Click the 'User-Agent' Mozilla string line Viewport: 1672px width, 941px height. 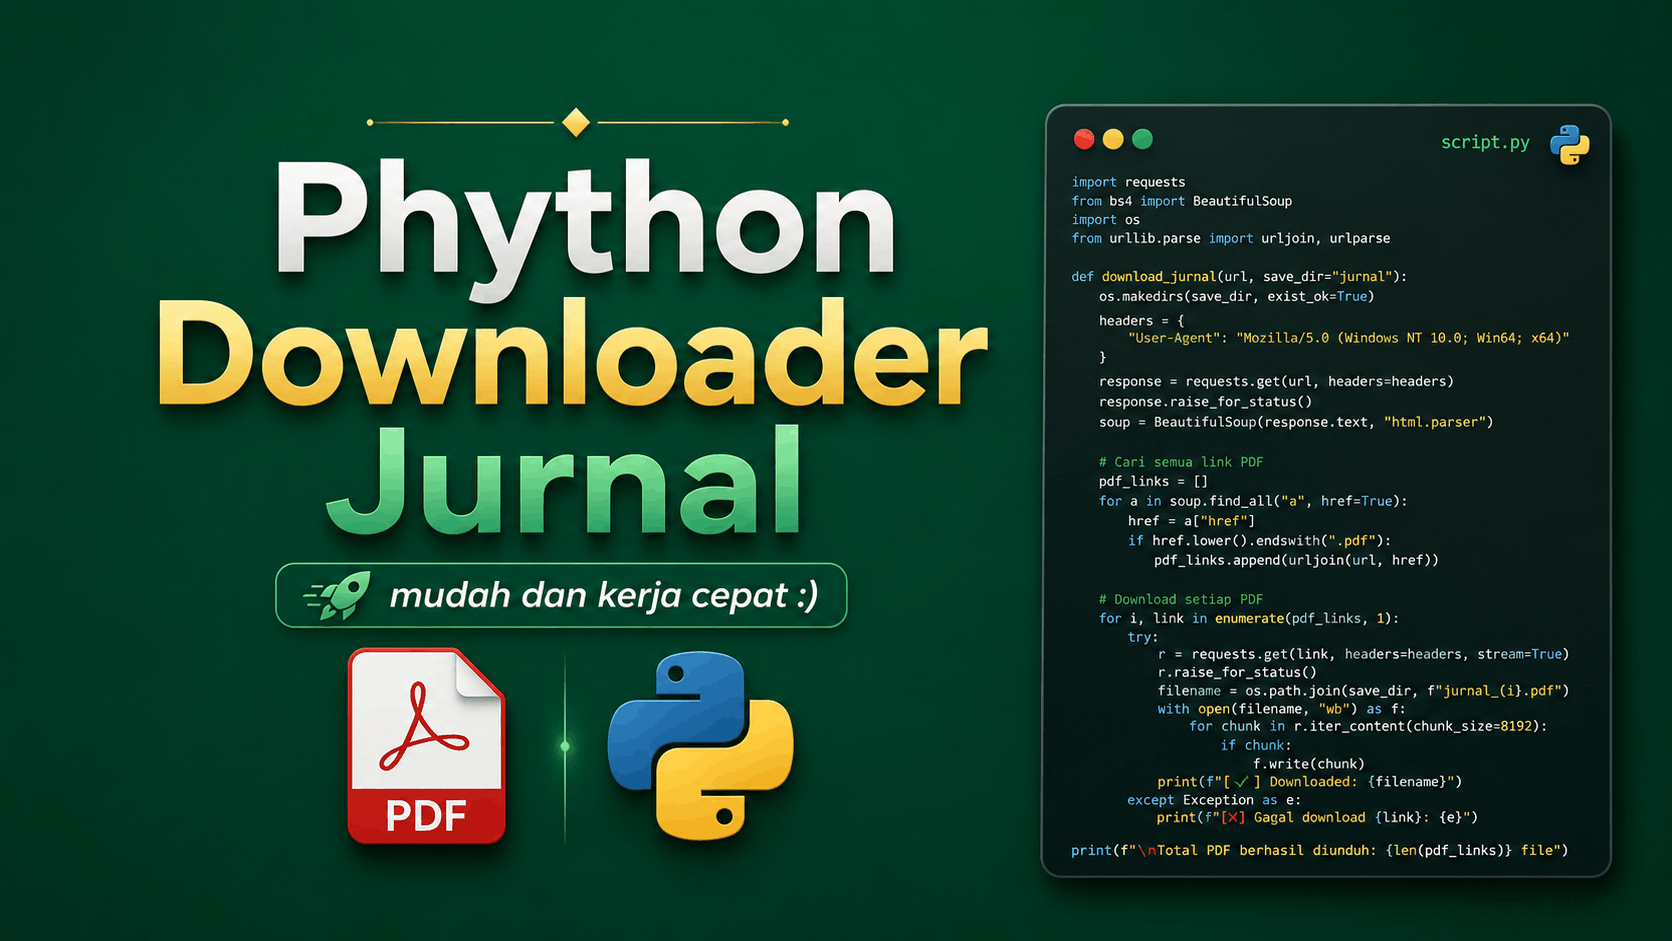click(1348, 338)
